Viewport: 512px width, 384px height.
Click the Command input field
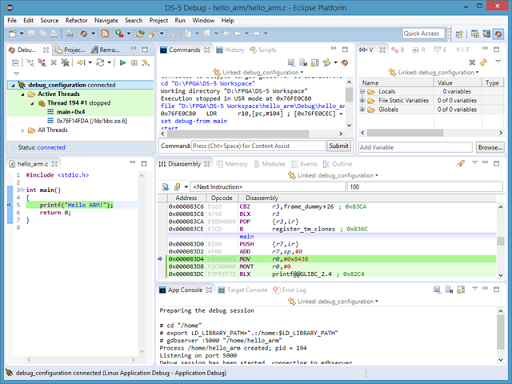coord(258,146)
